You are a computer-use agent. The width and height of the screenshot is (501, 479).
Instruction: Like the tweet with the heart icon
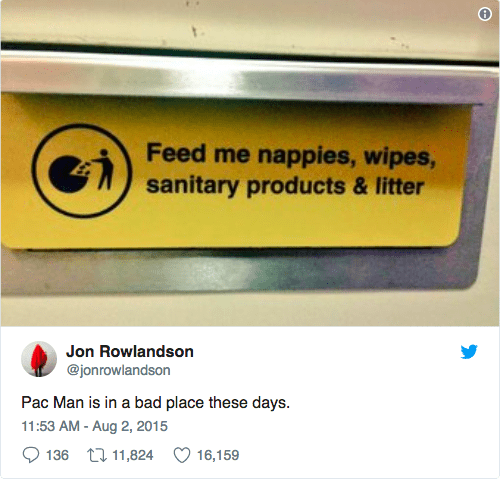click(x=182, y=455)
